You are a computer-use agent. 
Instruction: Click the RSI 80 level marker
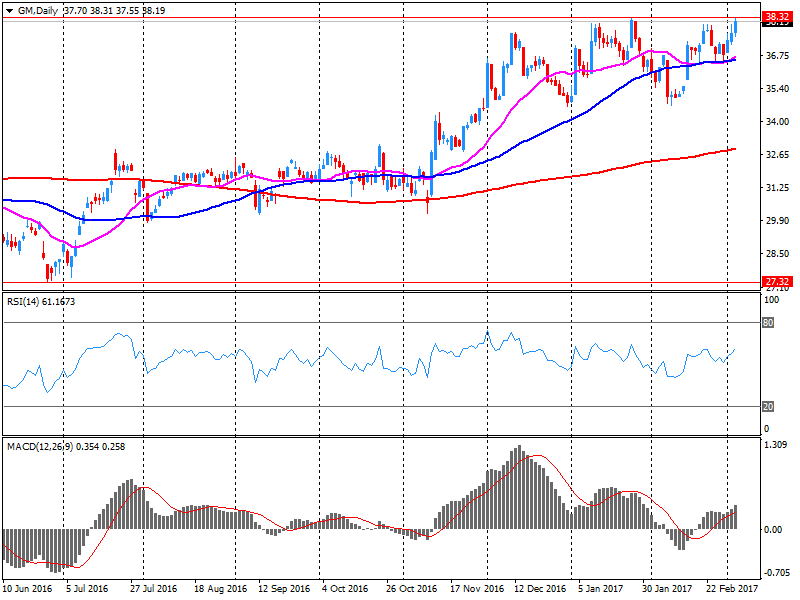(x=770, y=323)
